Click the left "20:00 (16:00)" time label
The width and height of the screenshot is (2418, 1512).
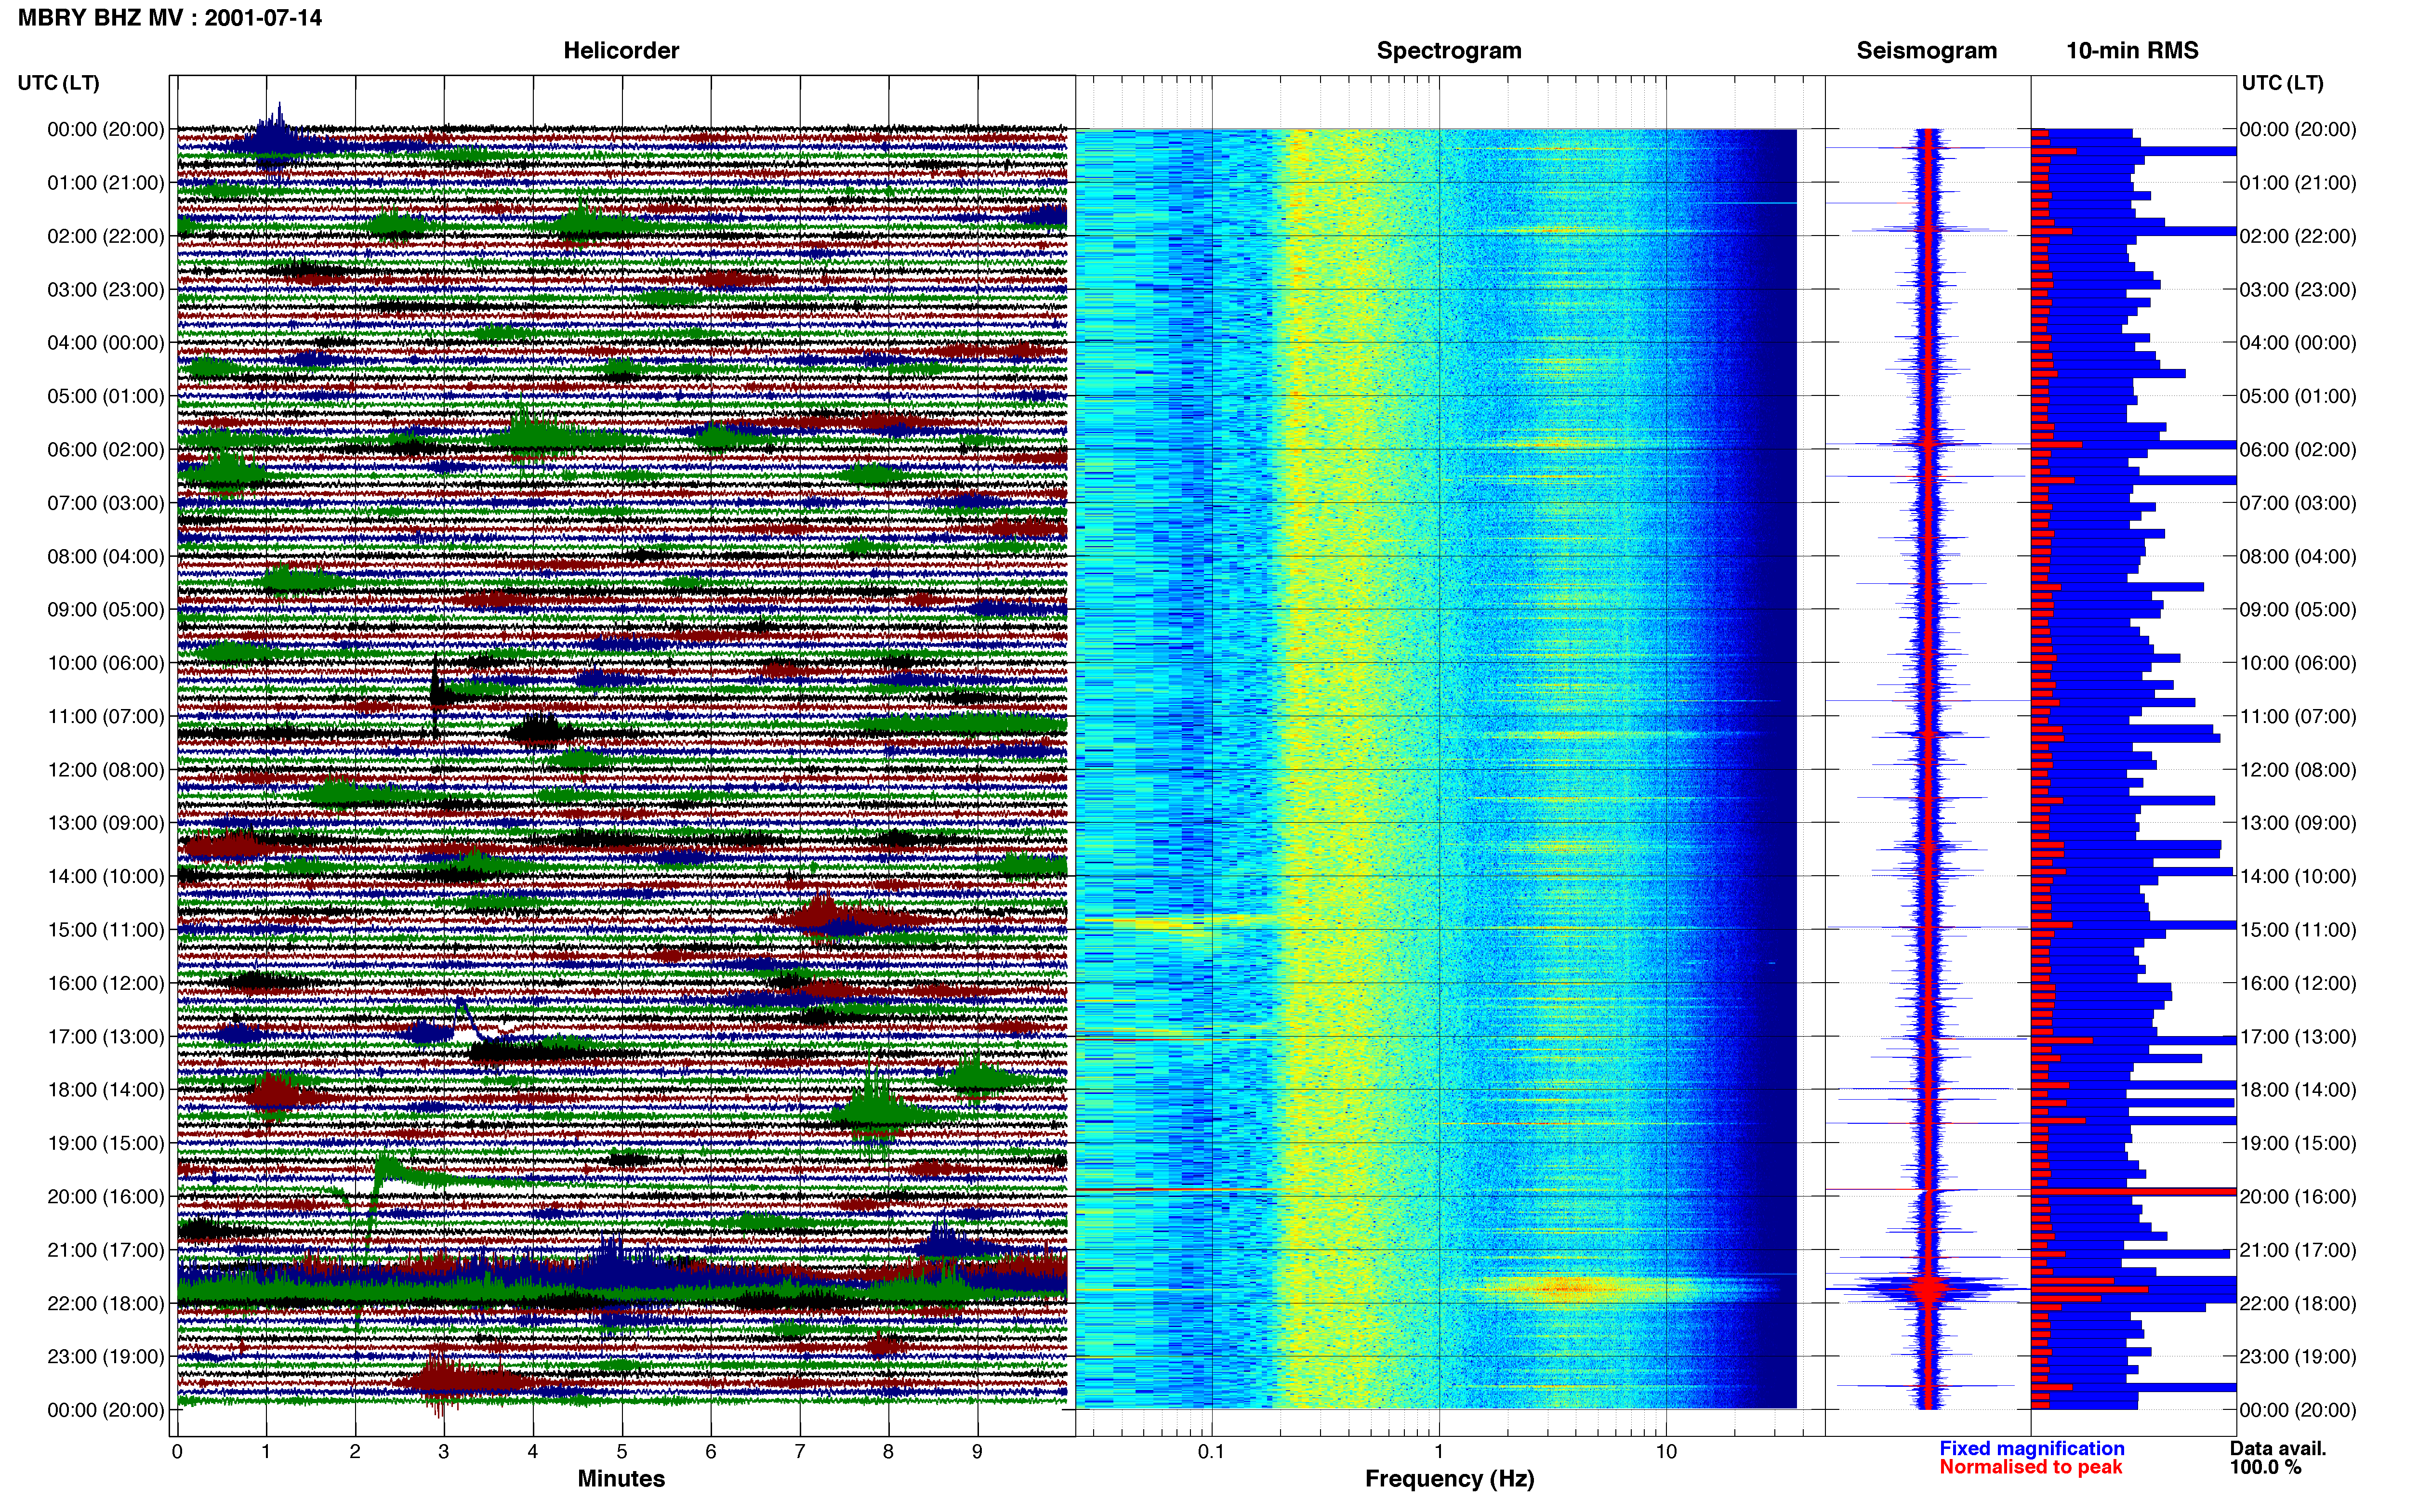coord(106,1196)
